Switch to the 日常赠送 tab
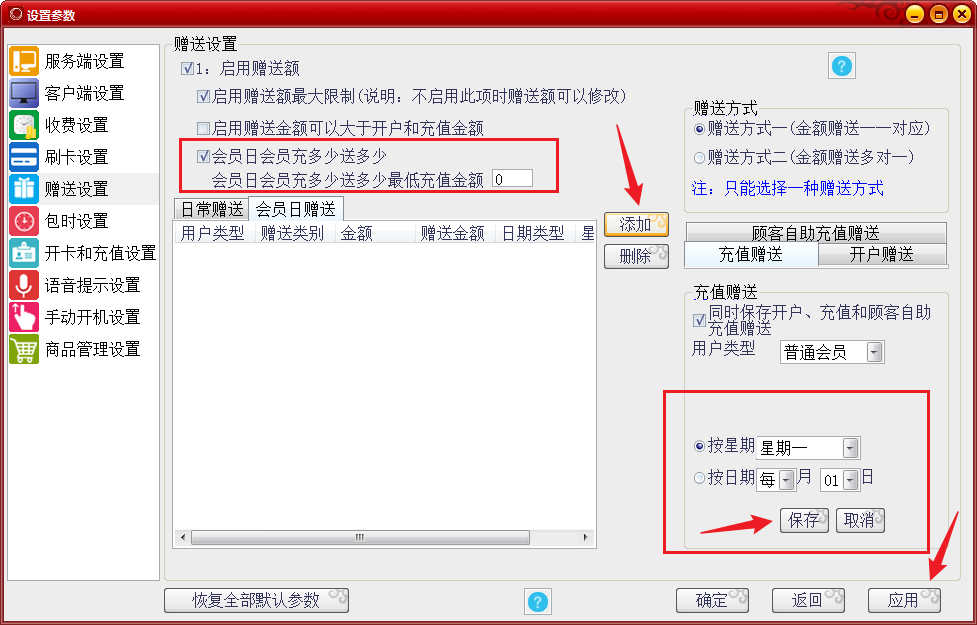The height and width of the screenshot is (625, 977). (211, 209)
